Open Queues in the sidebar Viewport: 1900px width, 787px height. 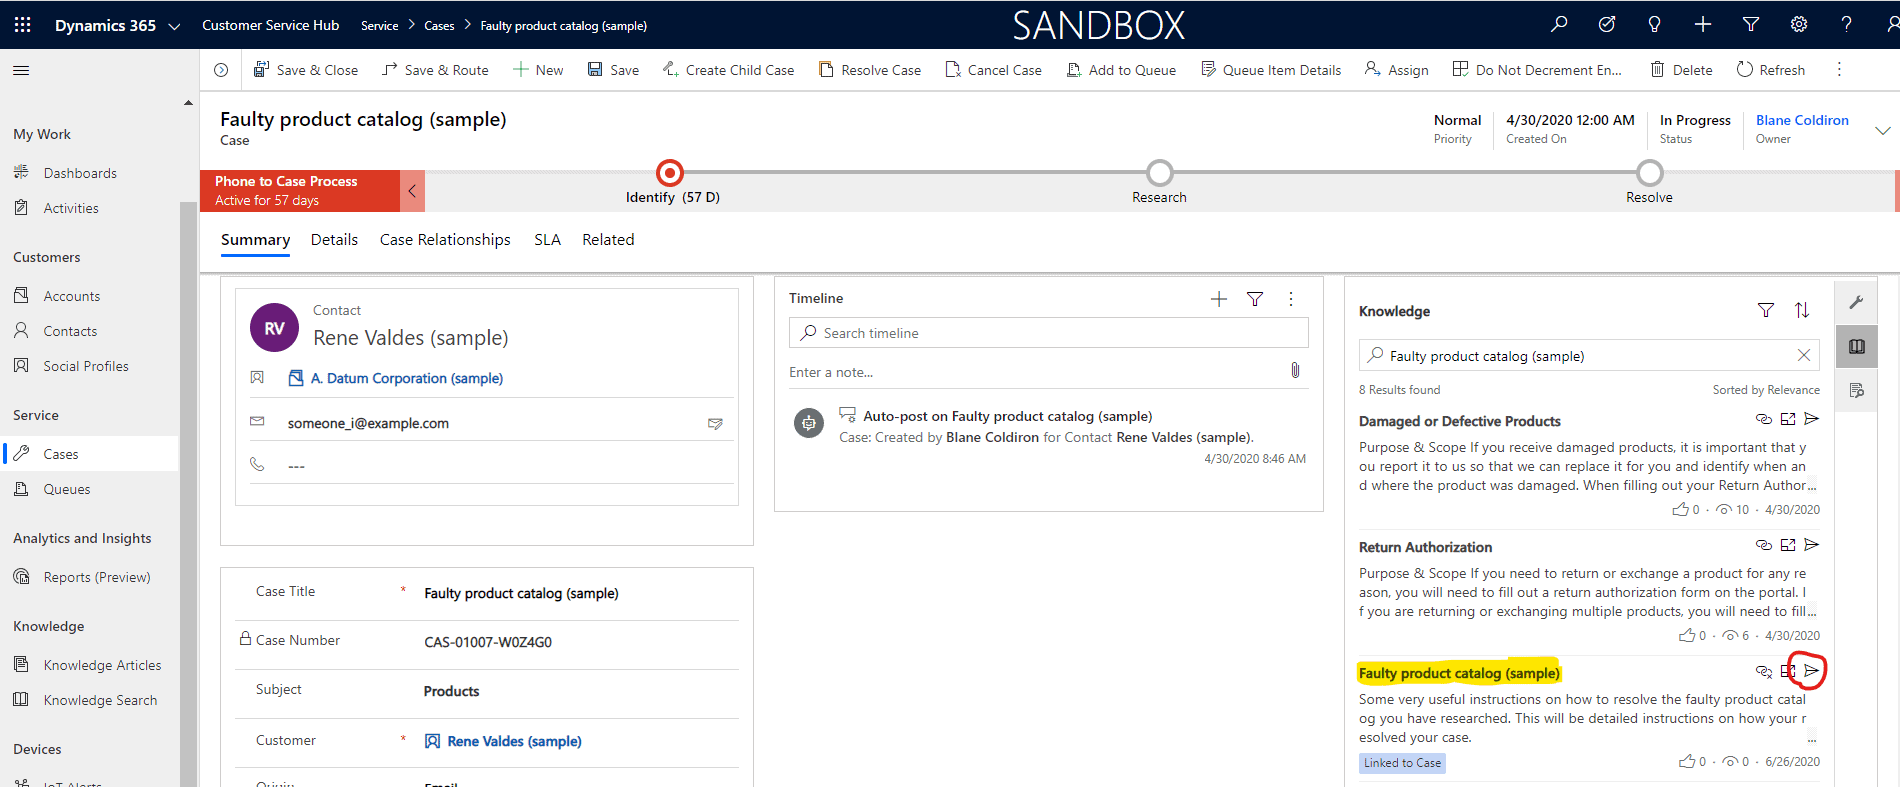pos(67,489)
